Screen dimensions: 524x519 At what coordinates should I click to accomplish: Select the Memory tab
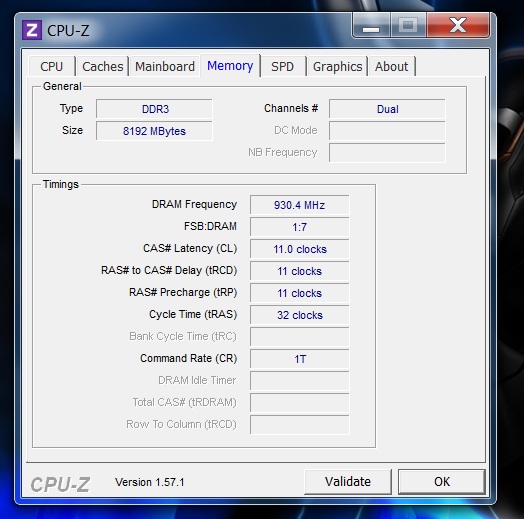[230, 66]
